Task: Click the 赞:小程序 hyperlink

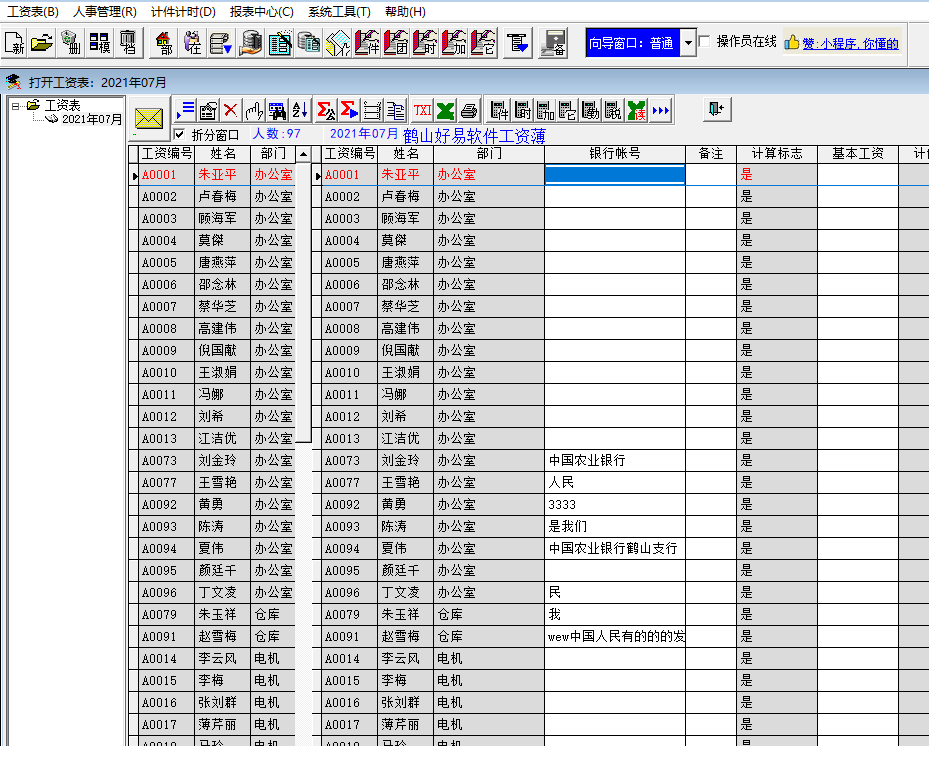Action: (x=850, y=43)
